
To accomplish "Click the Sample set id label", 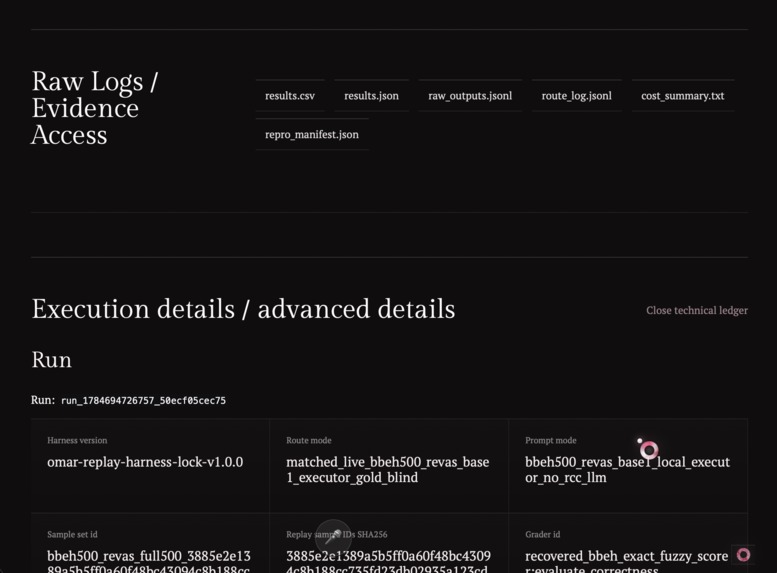I will (72, 534).
